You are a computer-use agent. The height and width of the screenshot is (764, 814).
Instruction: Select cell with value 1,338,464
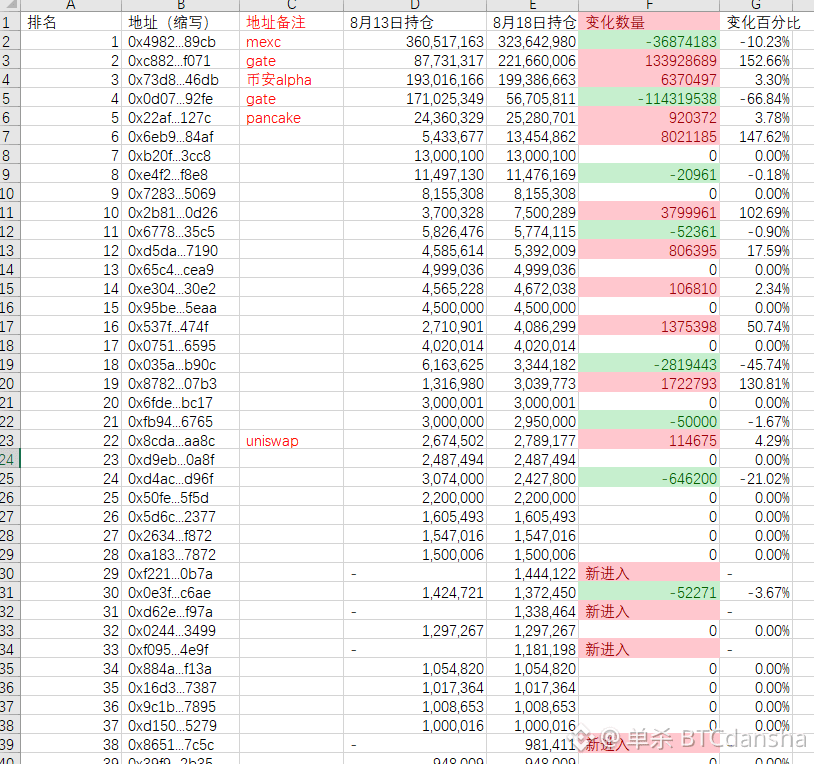(x=533, y=611)
